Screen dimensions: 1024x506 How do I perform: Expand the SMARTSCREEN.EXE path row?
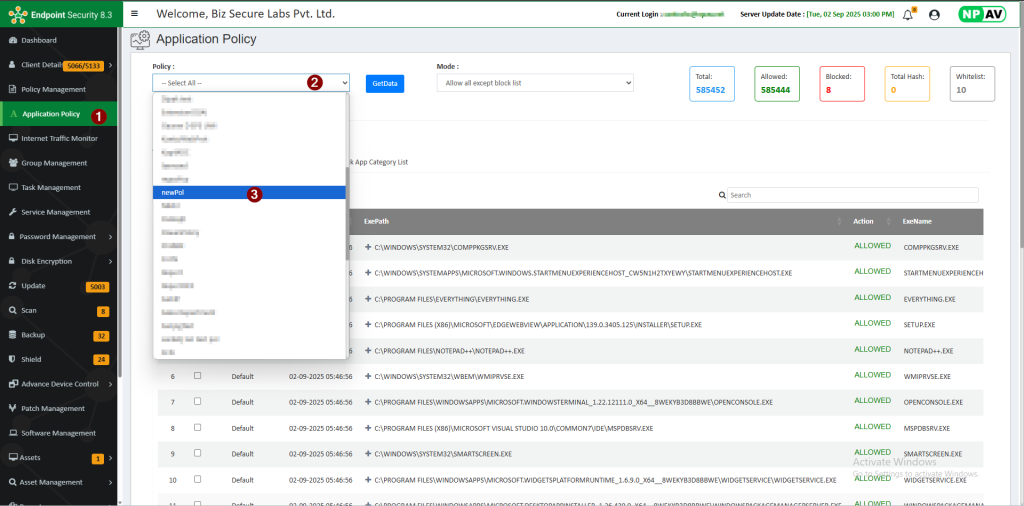tap(368, 454)
